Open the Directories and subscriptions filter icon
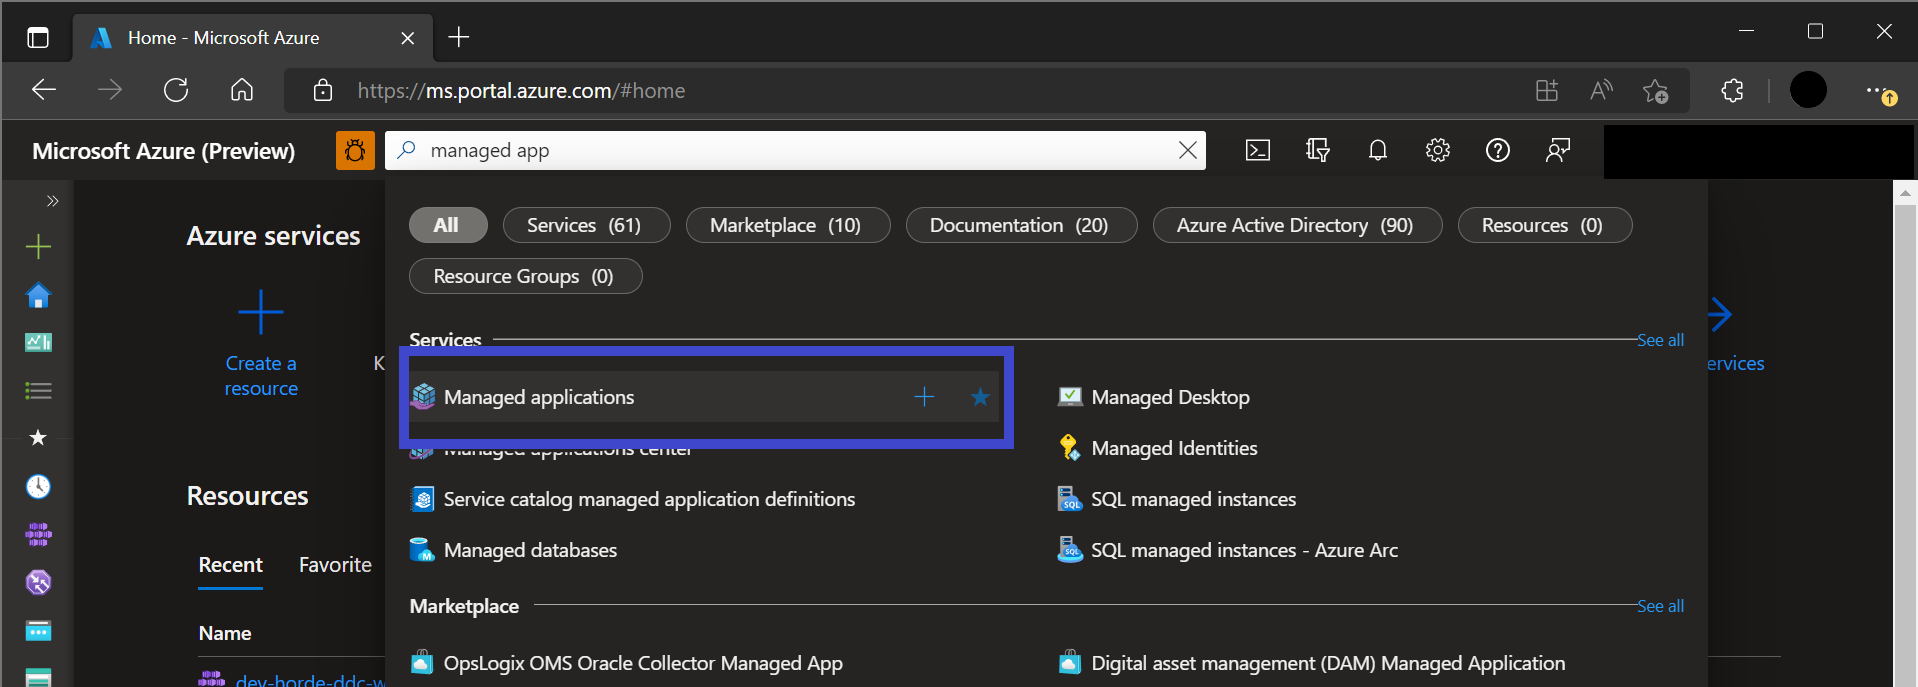 [x=1318, y=150]
